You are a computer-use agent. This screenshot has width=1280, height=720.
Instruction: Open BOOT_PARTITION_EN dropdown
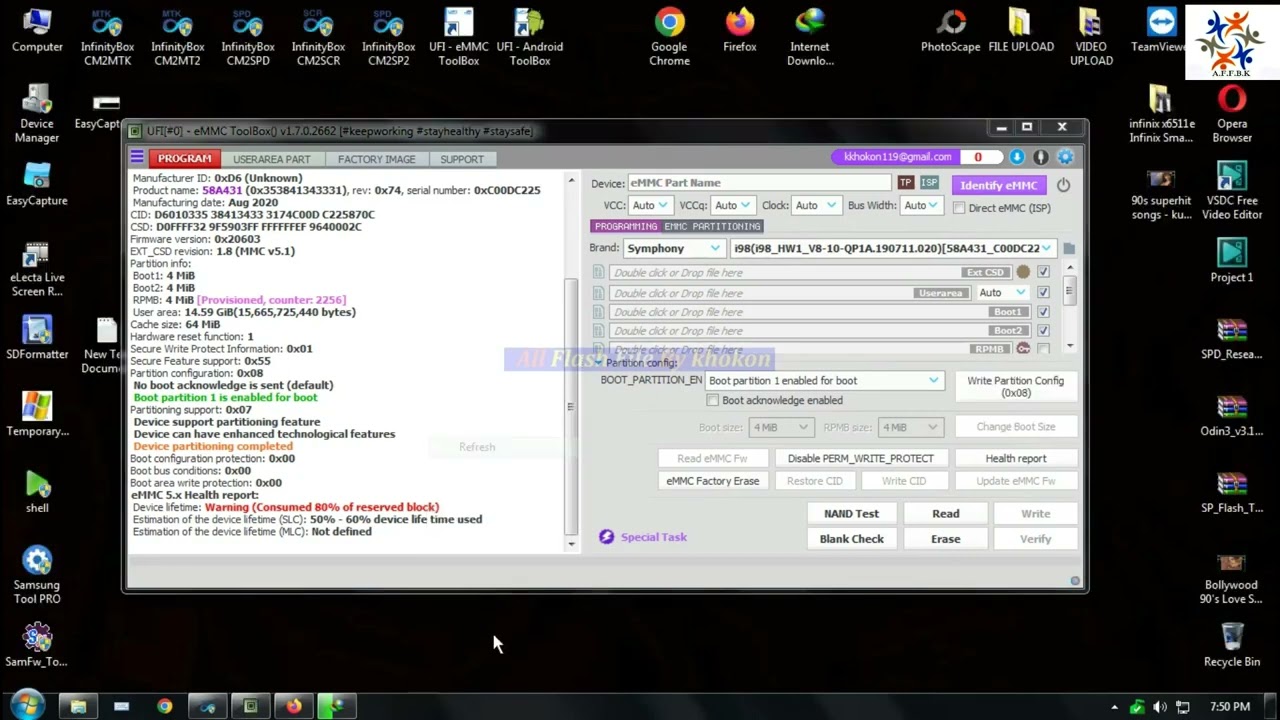point(824,380)
